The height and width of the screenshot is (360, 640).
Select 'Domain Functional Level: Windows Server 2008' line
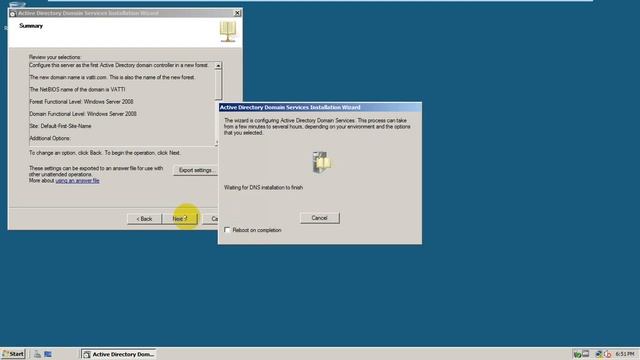point(83,114)
